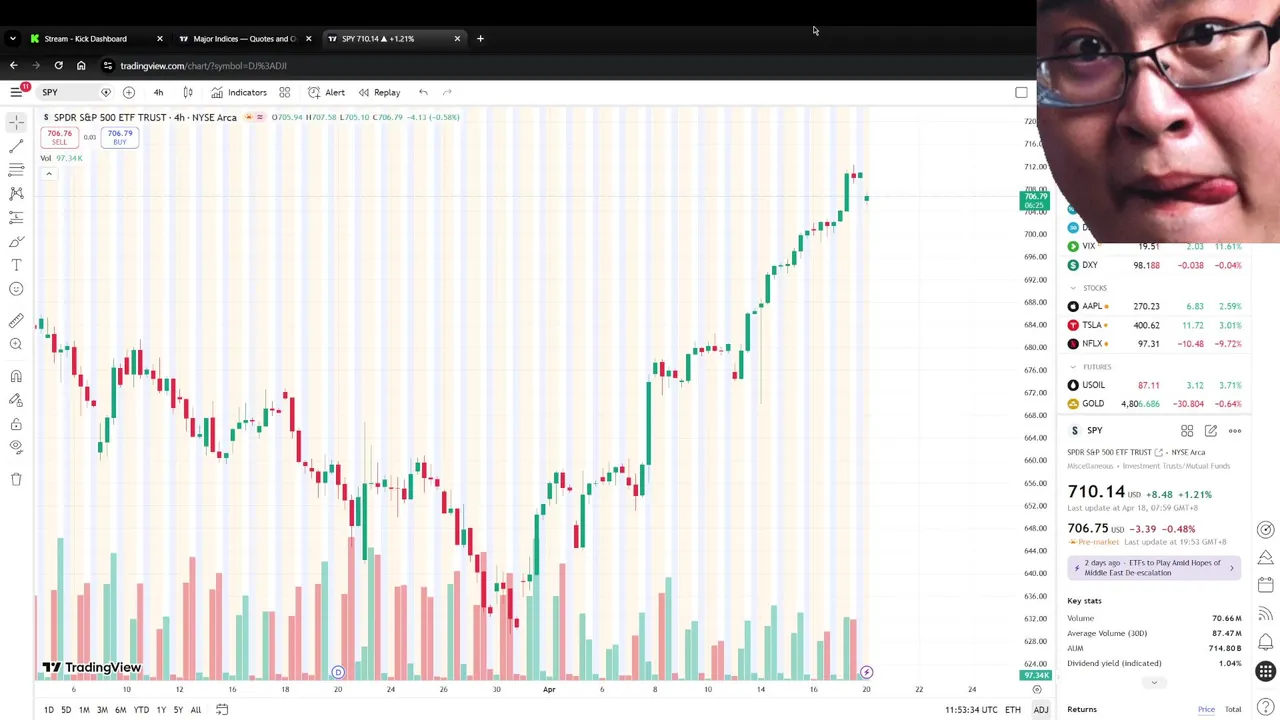Click the SPY symbol search field
Screen dimensions: 1280x720
click(x=50, y=93)
